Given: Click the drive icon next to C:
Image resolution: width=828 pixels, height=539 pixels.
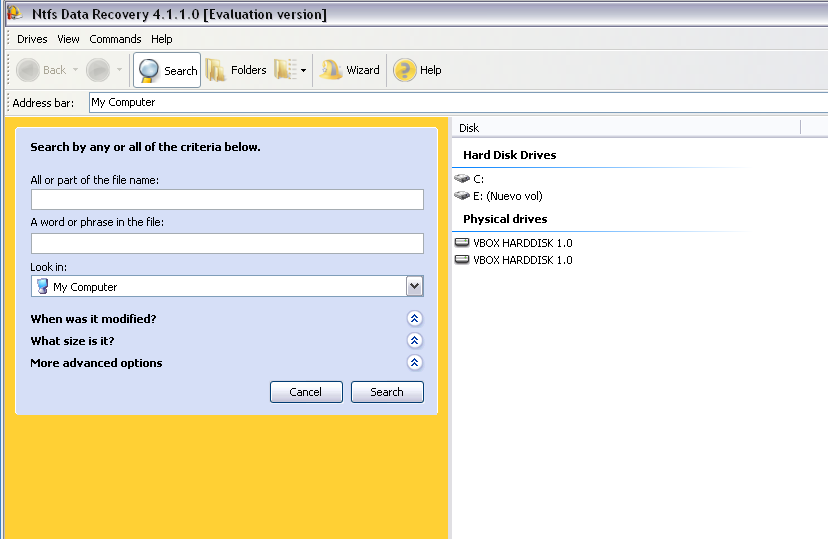Looking at the screenshot, I should 462,178.
